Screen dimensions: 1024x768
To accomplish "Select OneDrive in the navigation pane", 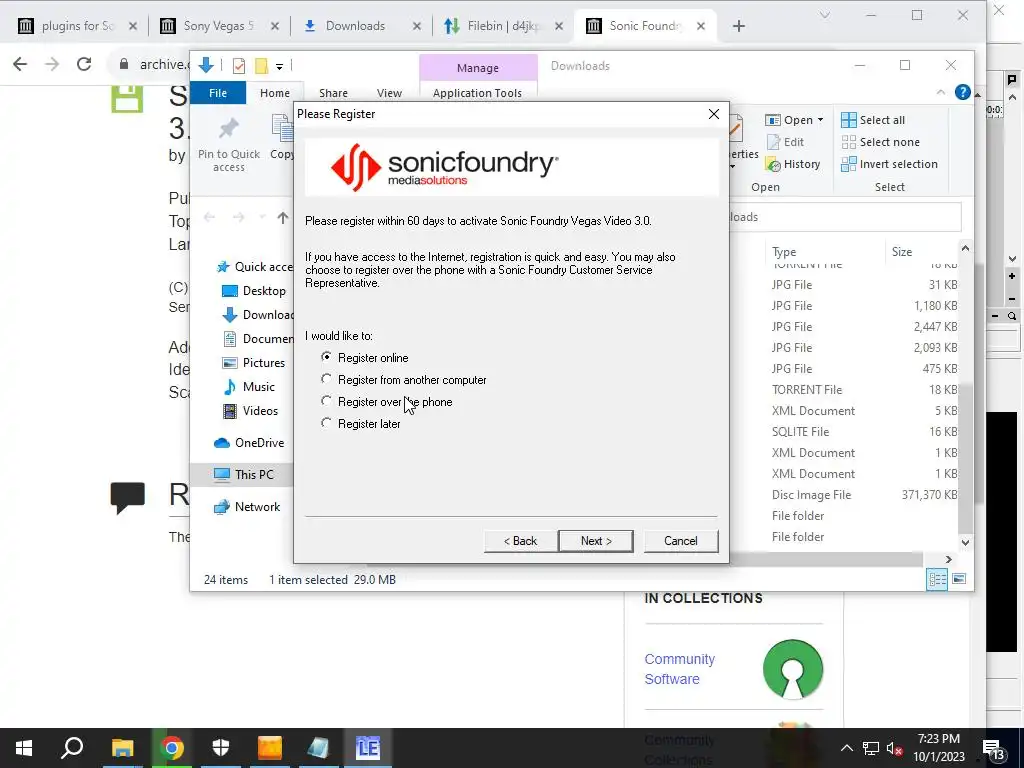I will (249, 443).
